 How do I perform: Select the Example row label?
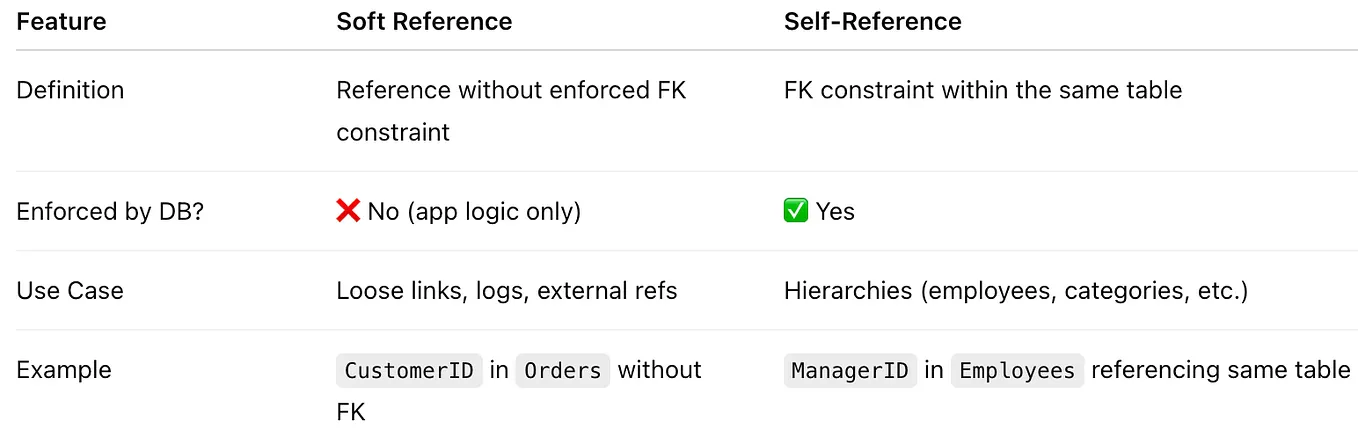click(x=64, y=370)
